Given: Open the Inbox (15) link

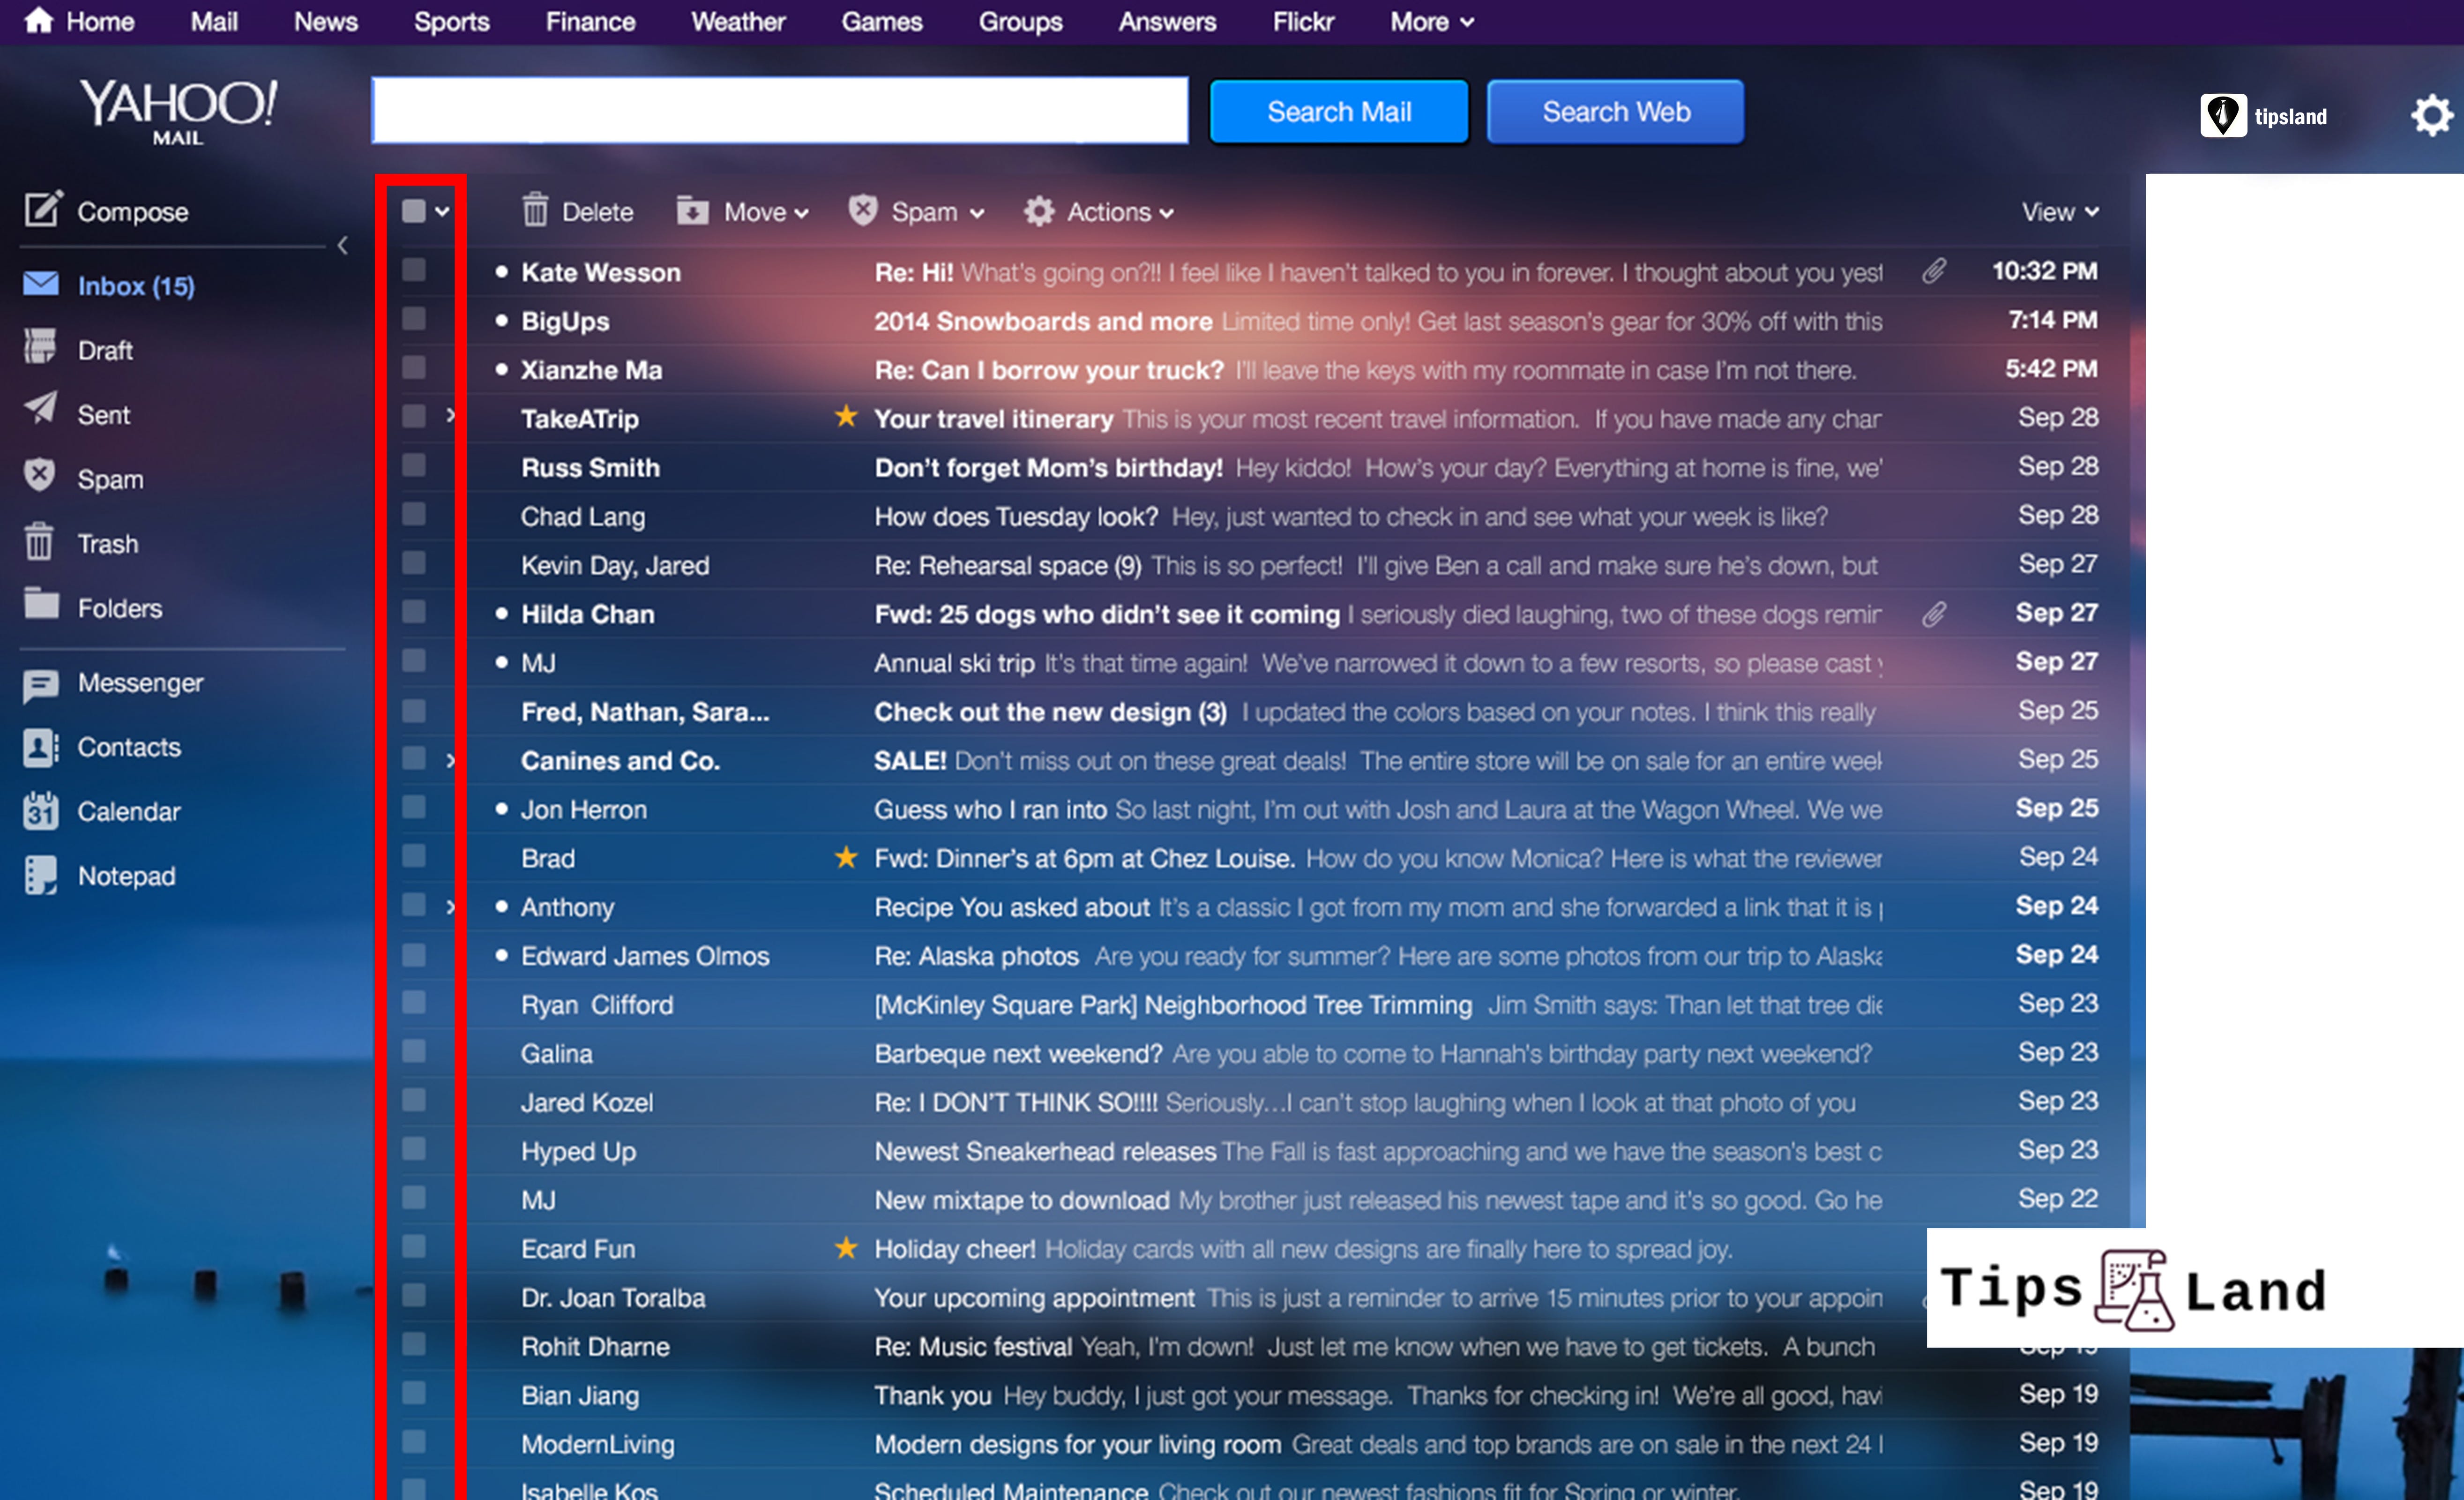Looking at the screenshot, I should point(136,286).
